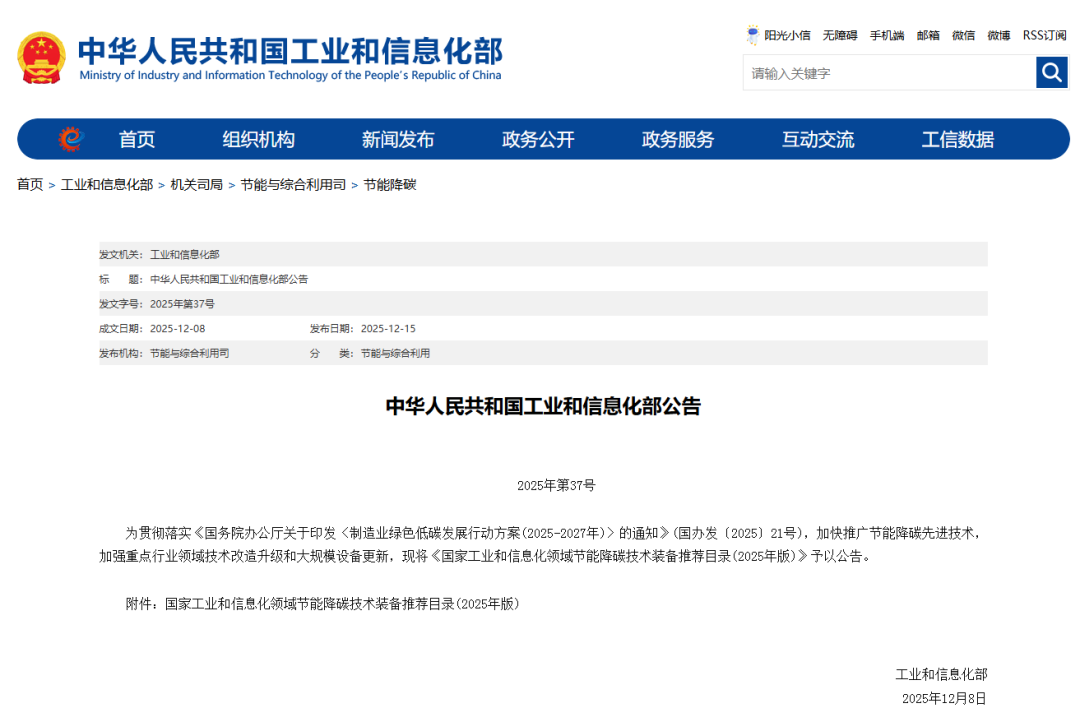
Task: Open the RSS订阅 subscription link
Action: 1044,35
